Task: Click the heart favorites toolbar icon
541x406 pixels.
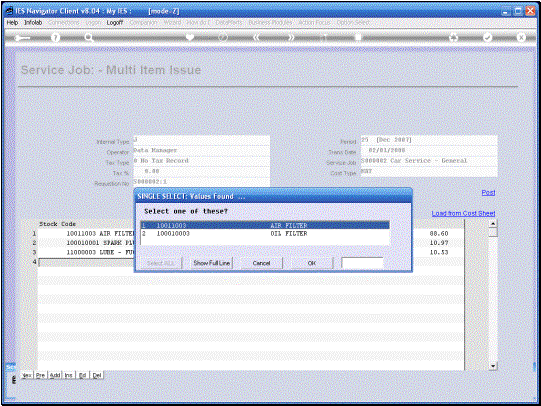Action: point(190,37)
